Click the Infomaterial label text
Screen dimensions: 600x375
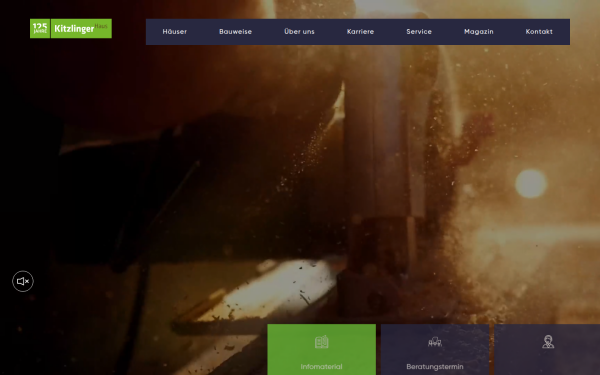[x=321, y=367]
